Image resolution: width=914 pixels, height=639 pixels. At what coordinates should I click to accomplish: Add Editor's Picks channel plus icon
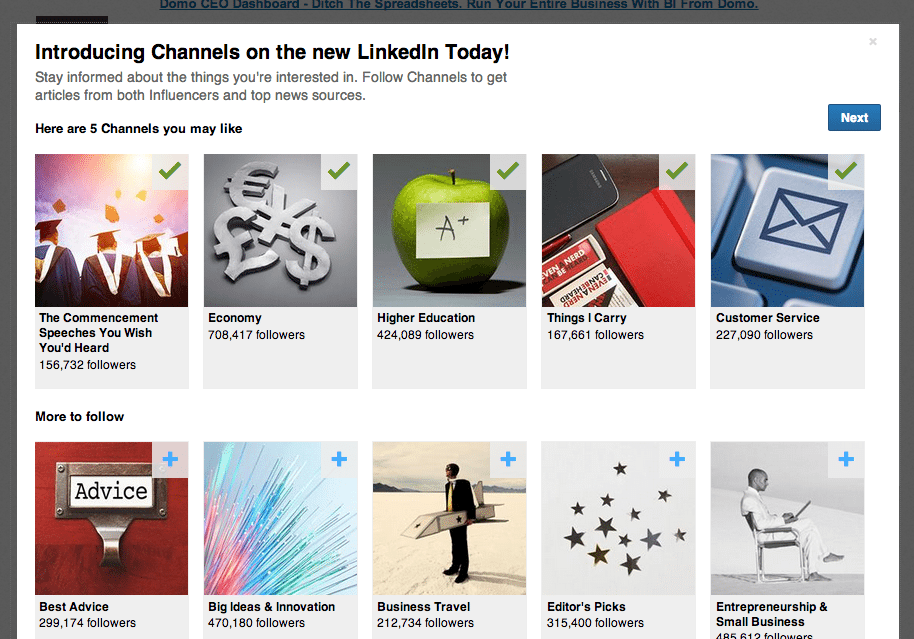pyautogui.click(x=677, y=459)
